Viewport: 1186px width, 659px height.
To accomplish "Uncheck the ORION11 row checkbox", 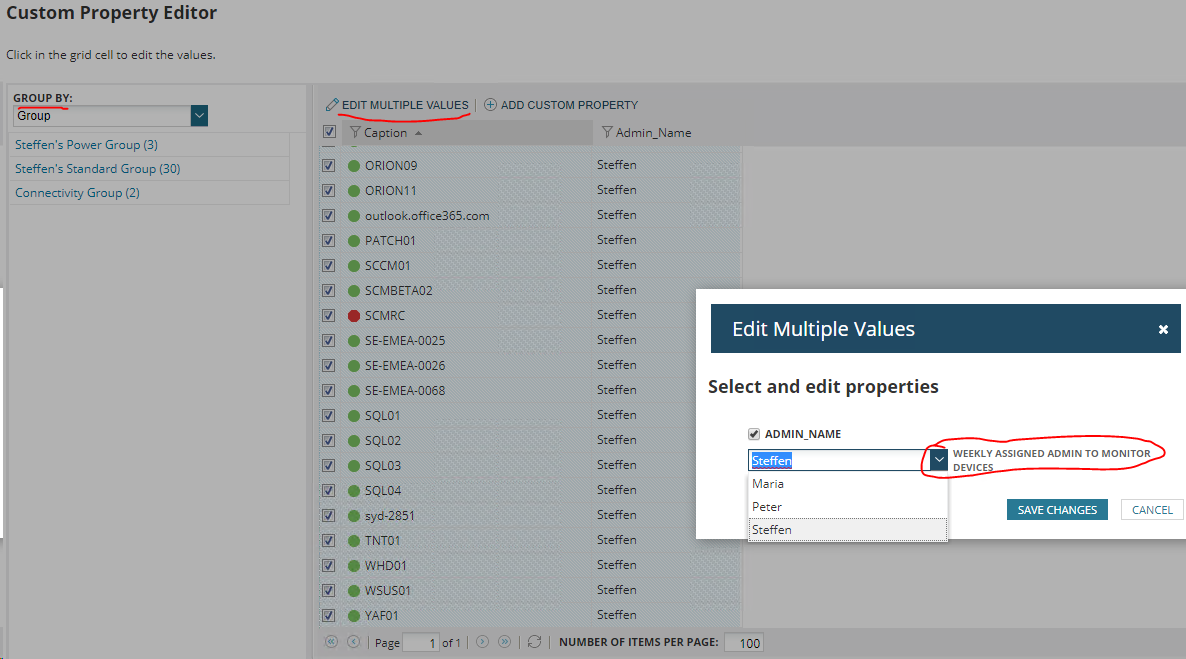I will click(x=328, y=191).
